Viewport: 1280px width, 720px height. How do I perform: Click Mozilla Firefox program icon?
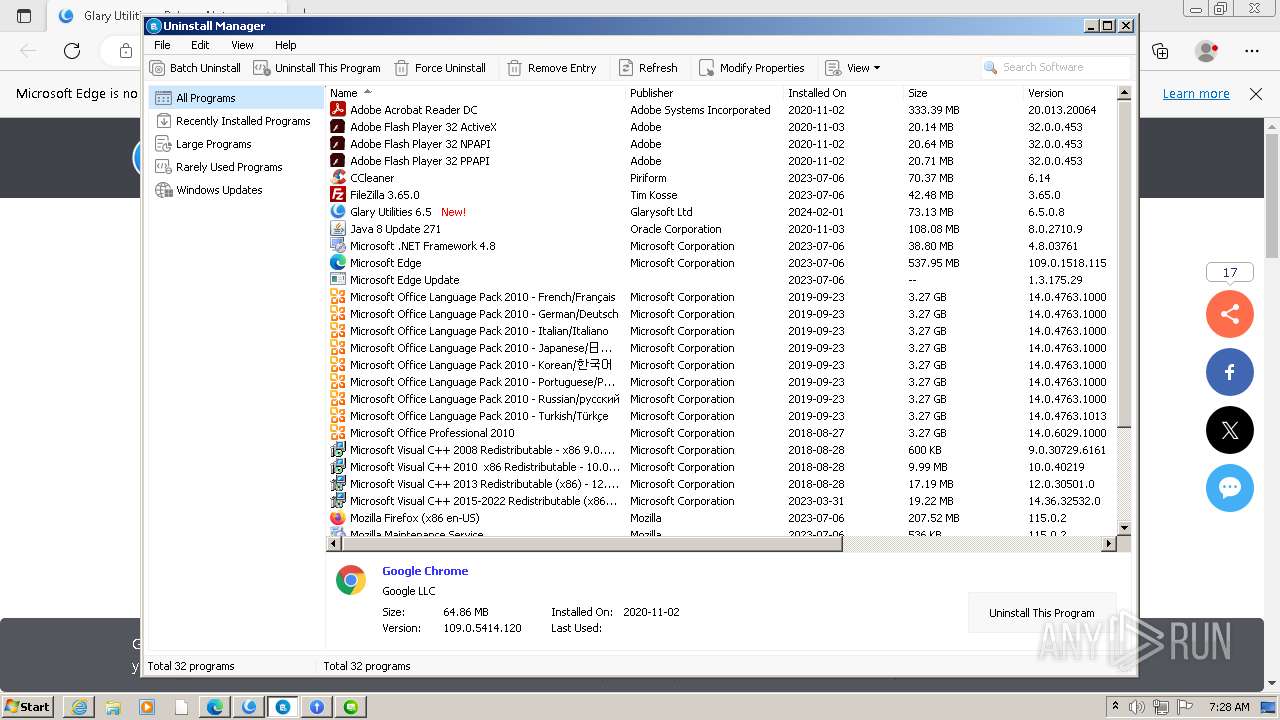coord(338,518)
